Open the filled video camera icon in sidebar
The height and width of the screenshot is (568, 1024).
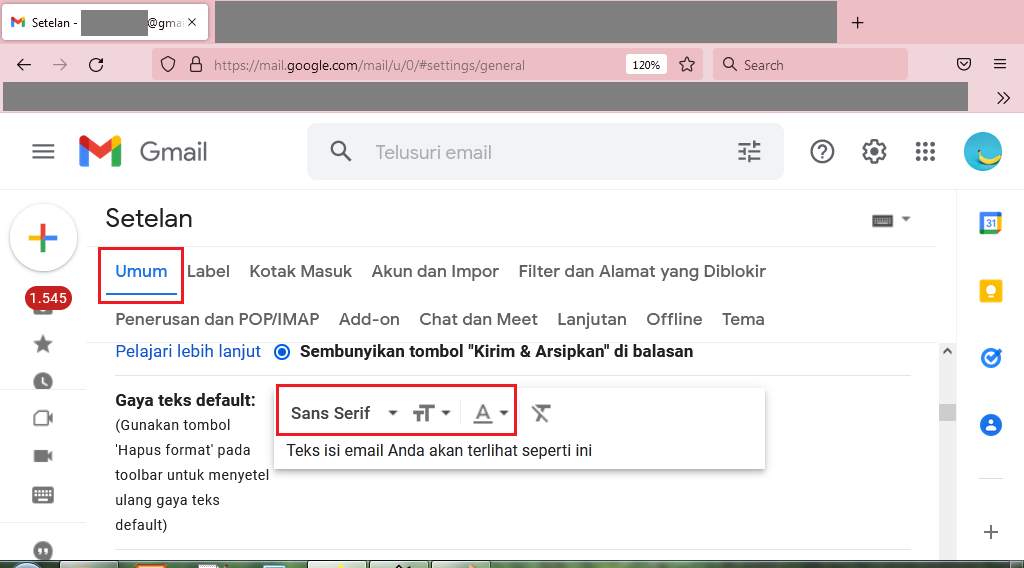tap(43, 456)
